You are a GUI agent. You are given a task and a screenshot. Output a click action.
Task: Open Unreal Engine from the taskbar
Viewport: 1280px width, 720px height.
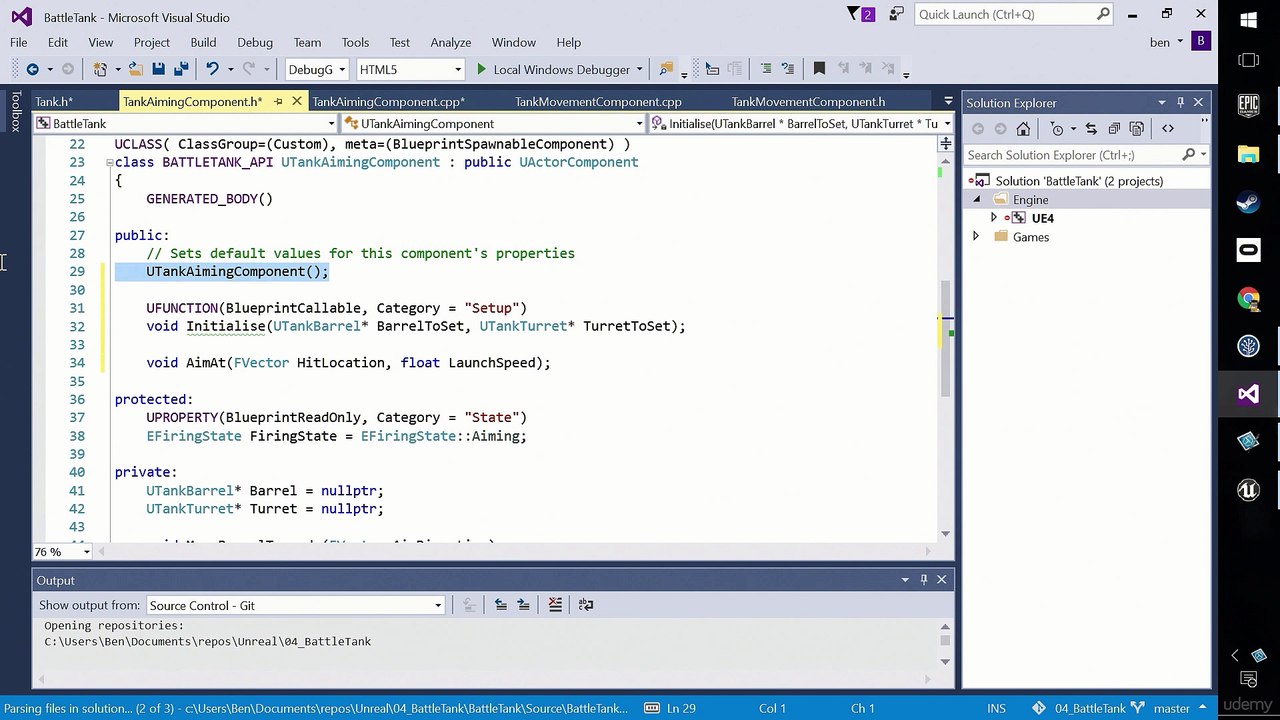pyautogui.click(x=1248, y=490)
